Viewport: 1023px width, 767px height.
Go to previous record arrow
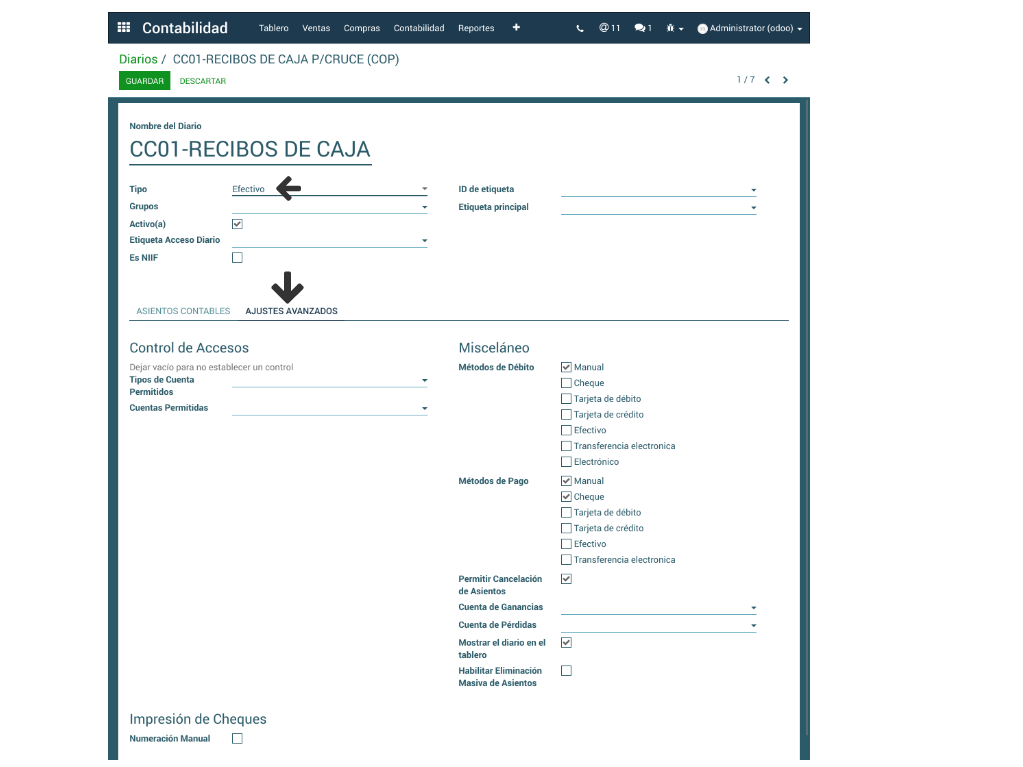click(x=767, y=80)
